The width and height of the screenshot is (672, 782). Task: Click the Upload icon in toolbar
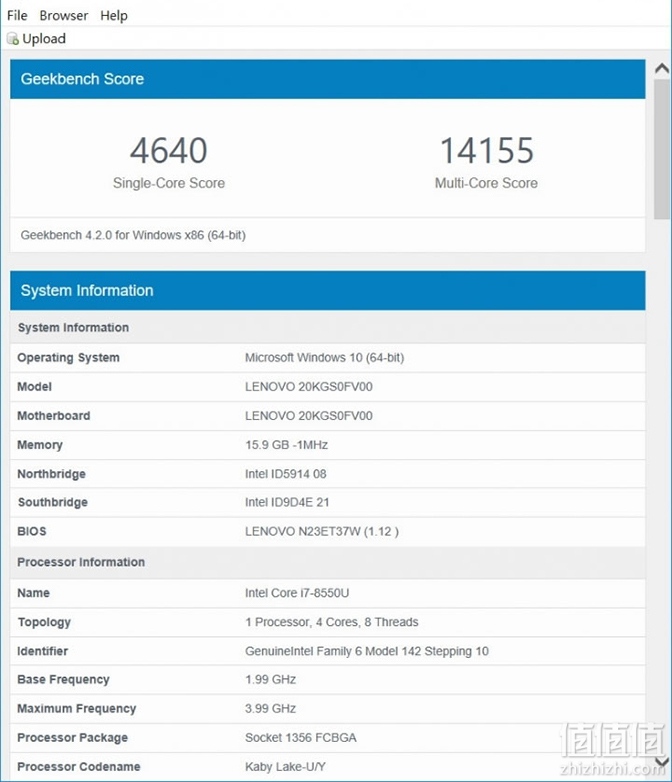coord(12,39)
